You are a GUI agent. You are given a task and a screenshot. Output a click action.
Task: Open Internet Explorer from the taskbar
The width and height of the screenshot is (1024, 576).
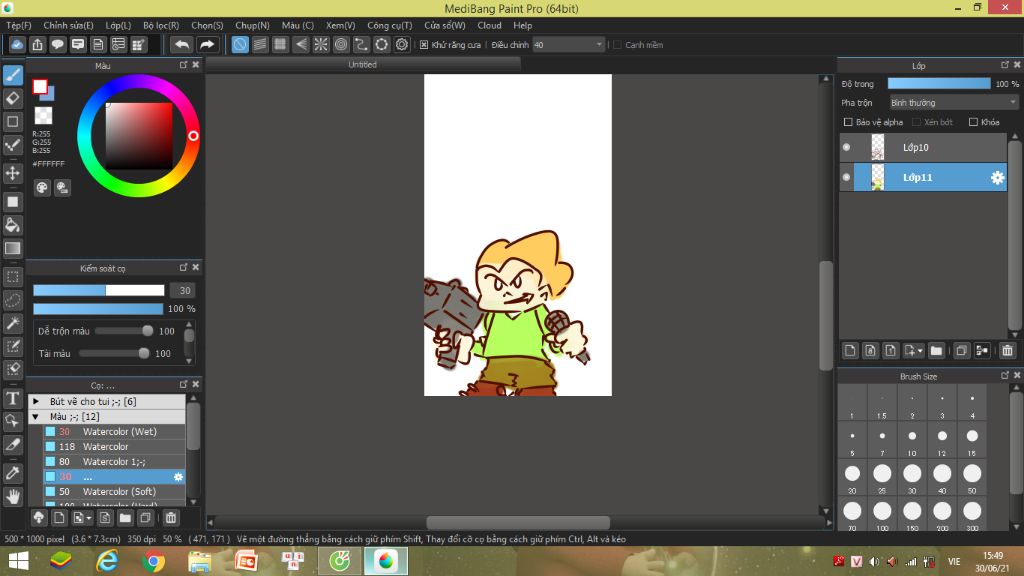(107, 561)
